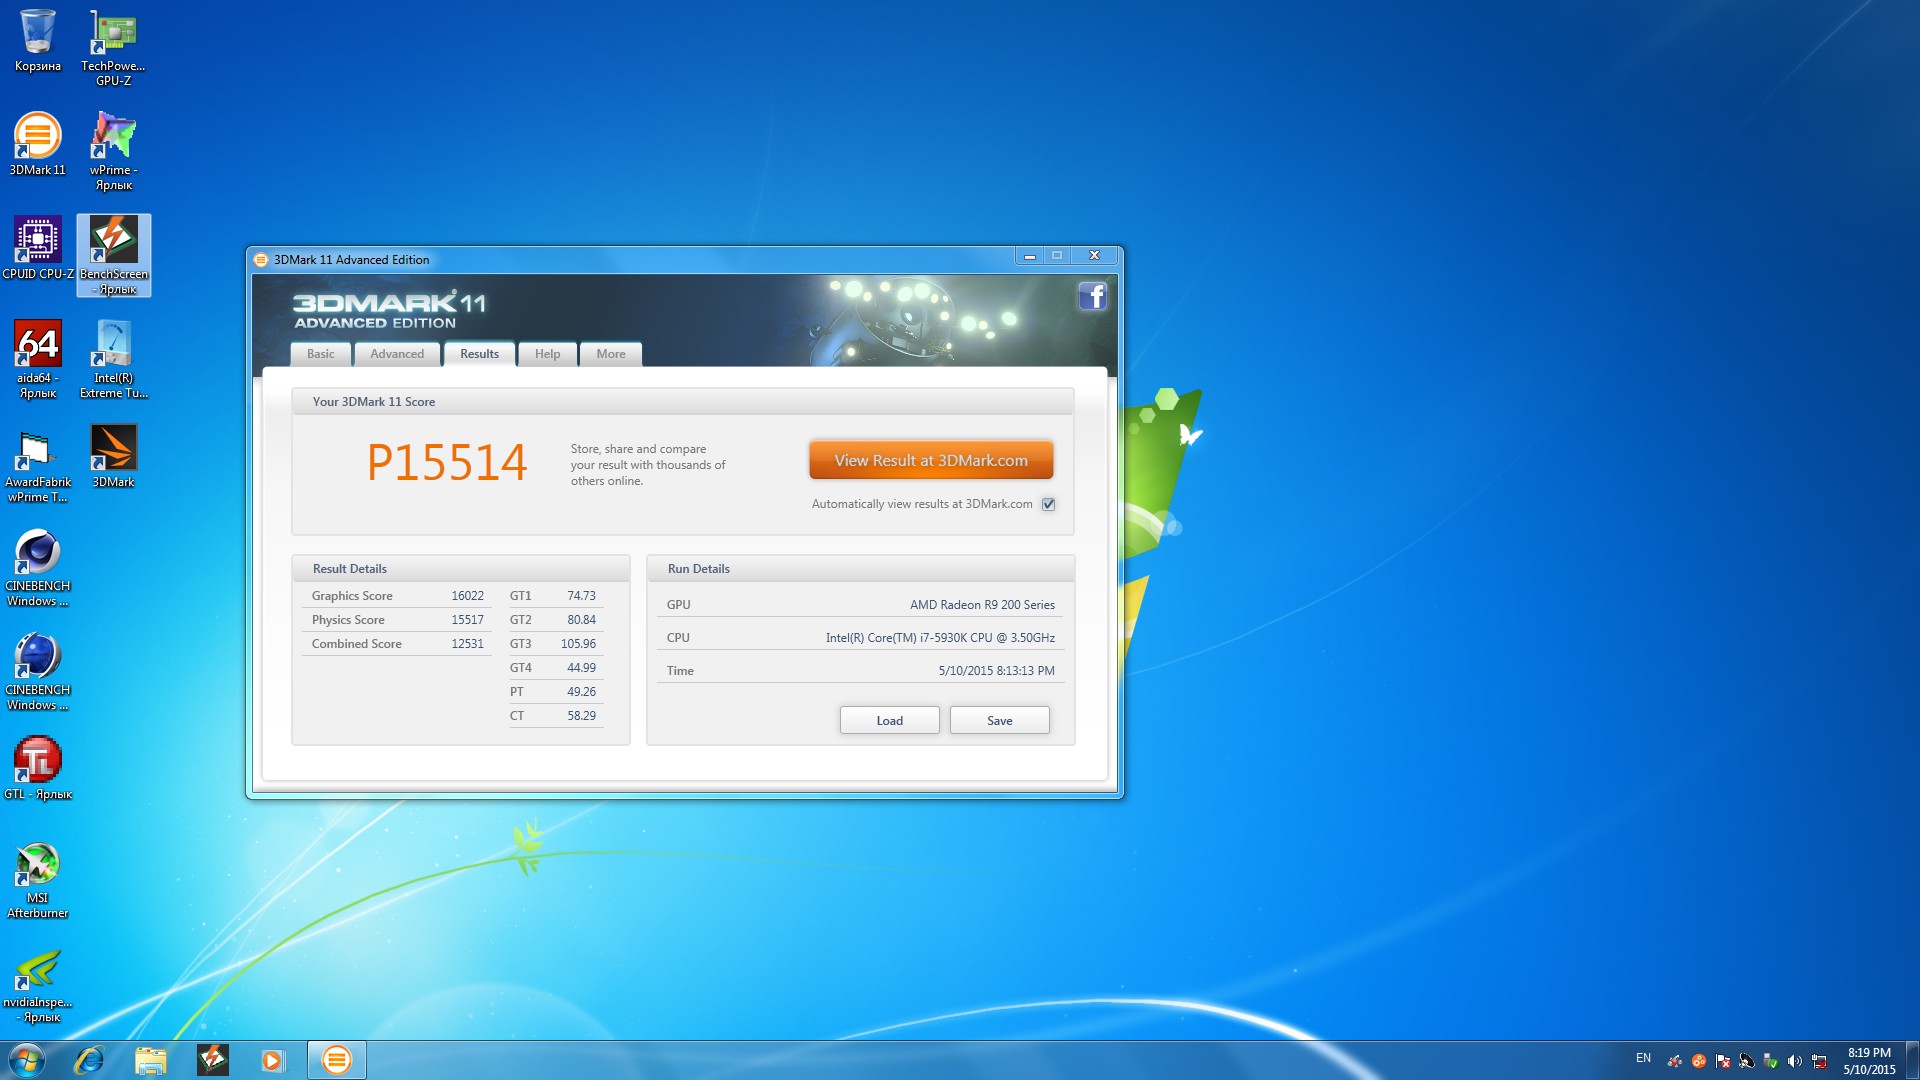The width and height of the screenshot is (1920, 1080).
Task: Click the orange gears tray icon
Action: pyautogui.click(x=1698, y=1061)
